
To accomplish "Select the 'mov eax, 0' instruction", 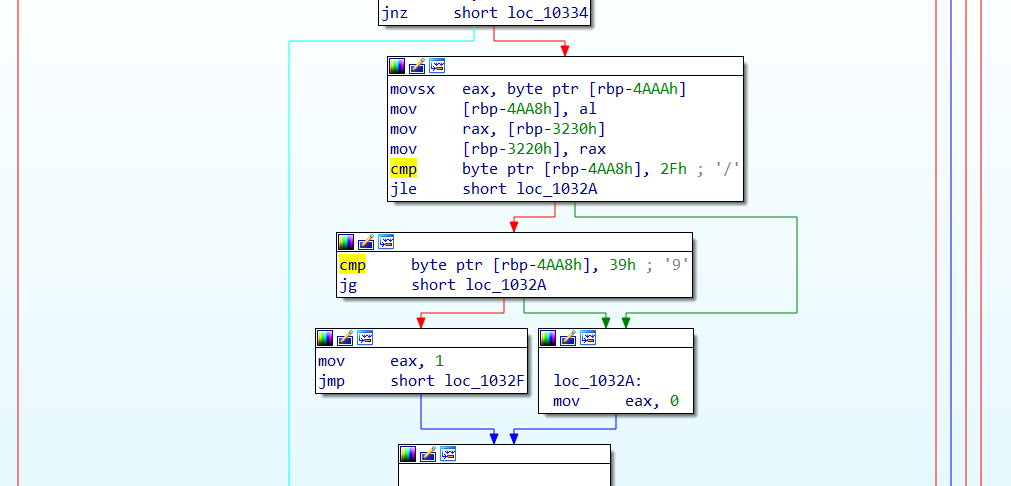I will tap(616, 402).
